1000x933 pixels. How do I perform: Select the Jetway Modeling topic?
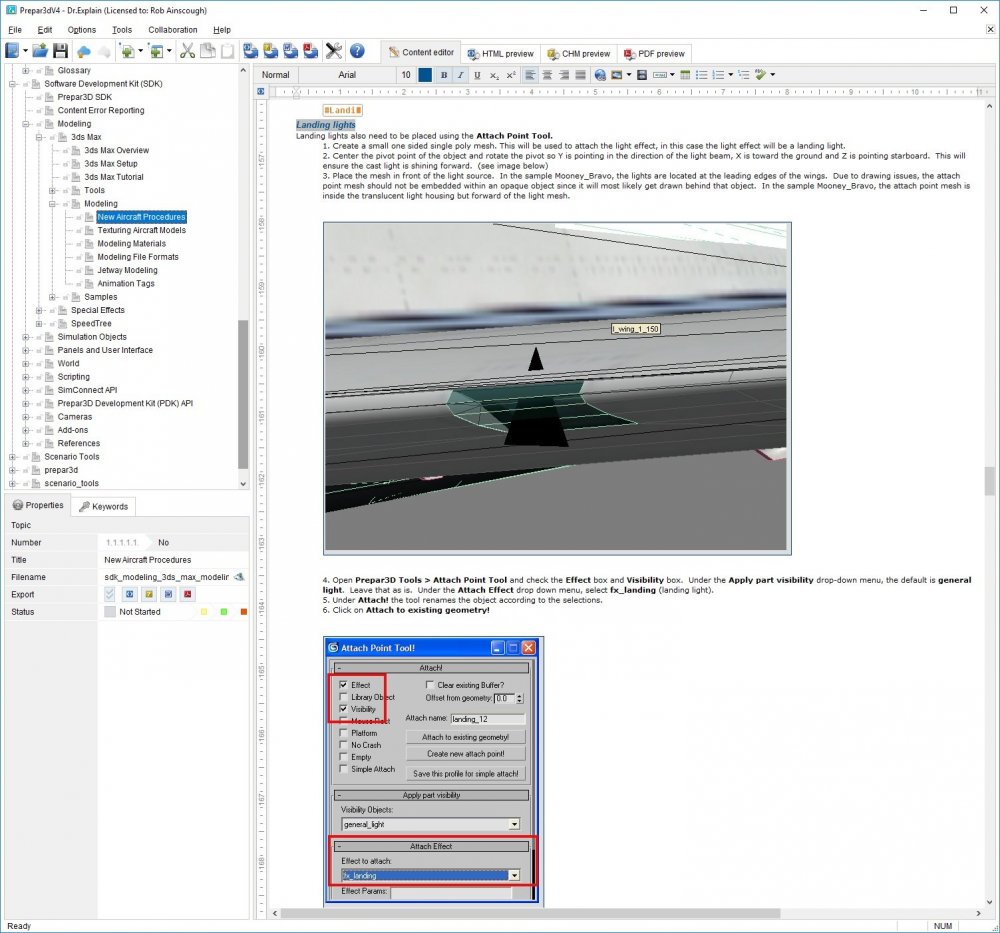click(x=127, y=270)
